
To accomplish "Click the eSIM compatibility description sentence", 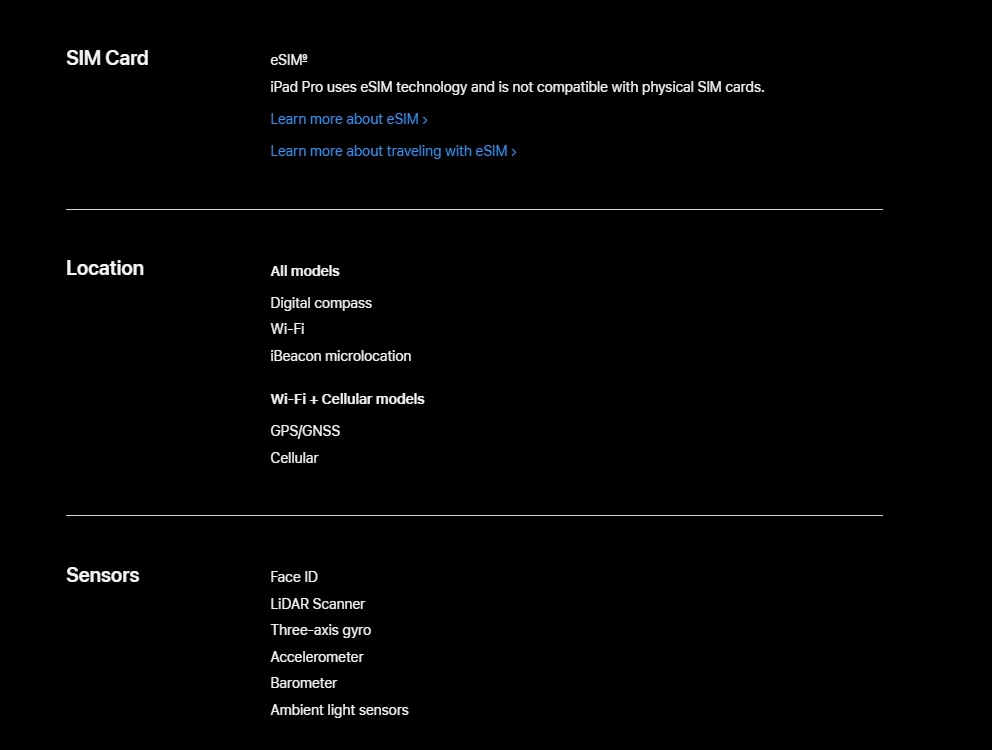I will click(518, 87).
